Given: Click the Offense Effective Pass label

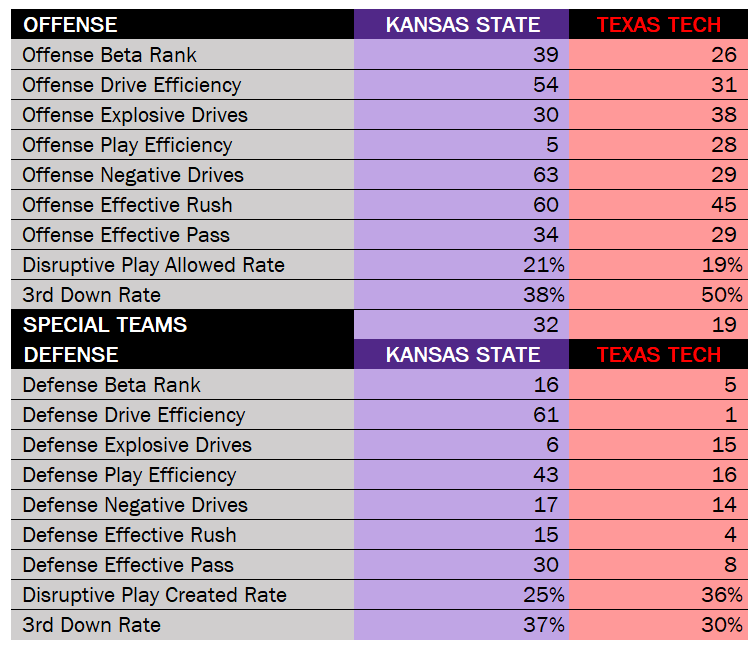Looking at the screenshot, I should tap(126, 235).
